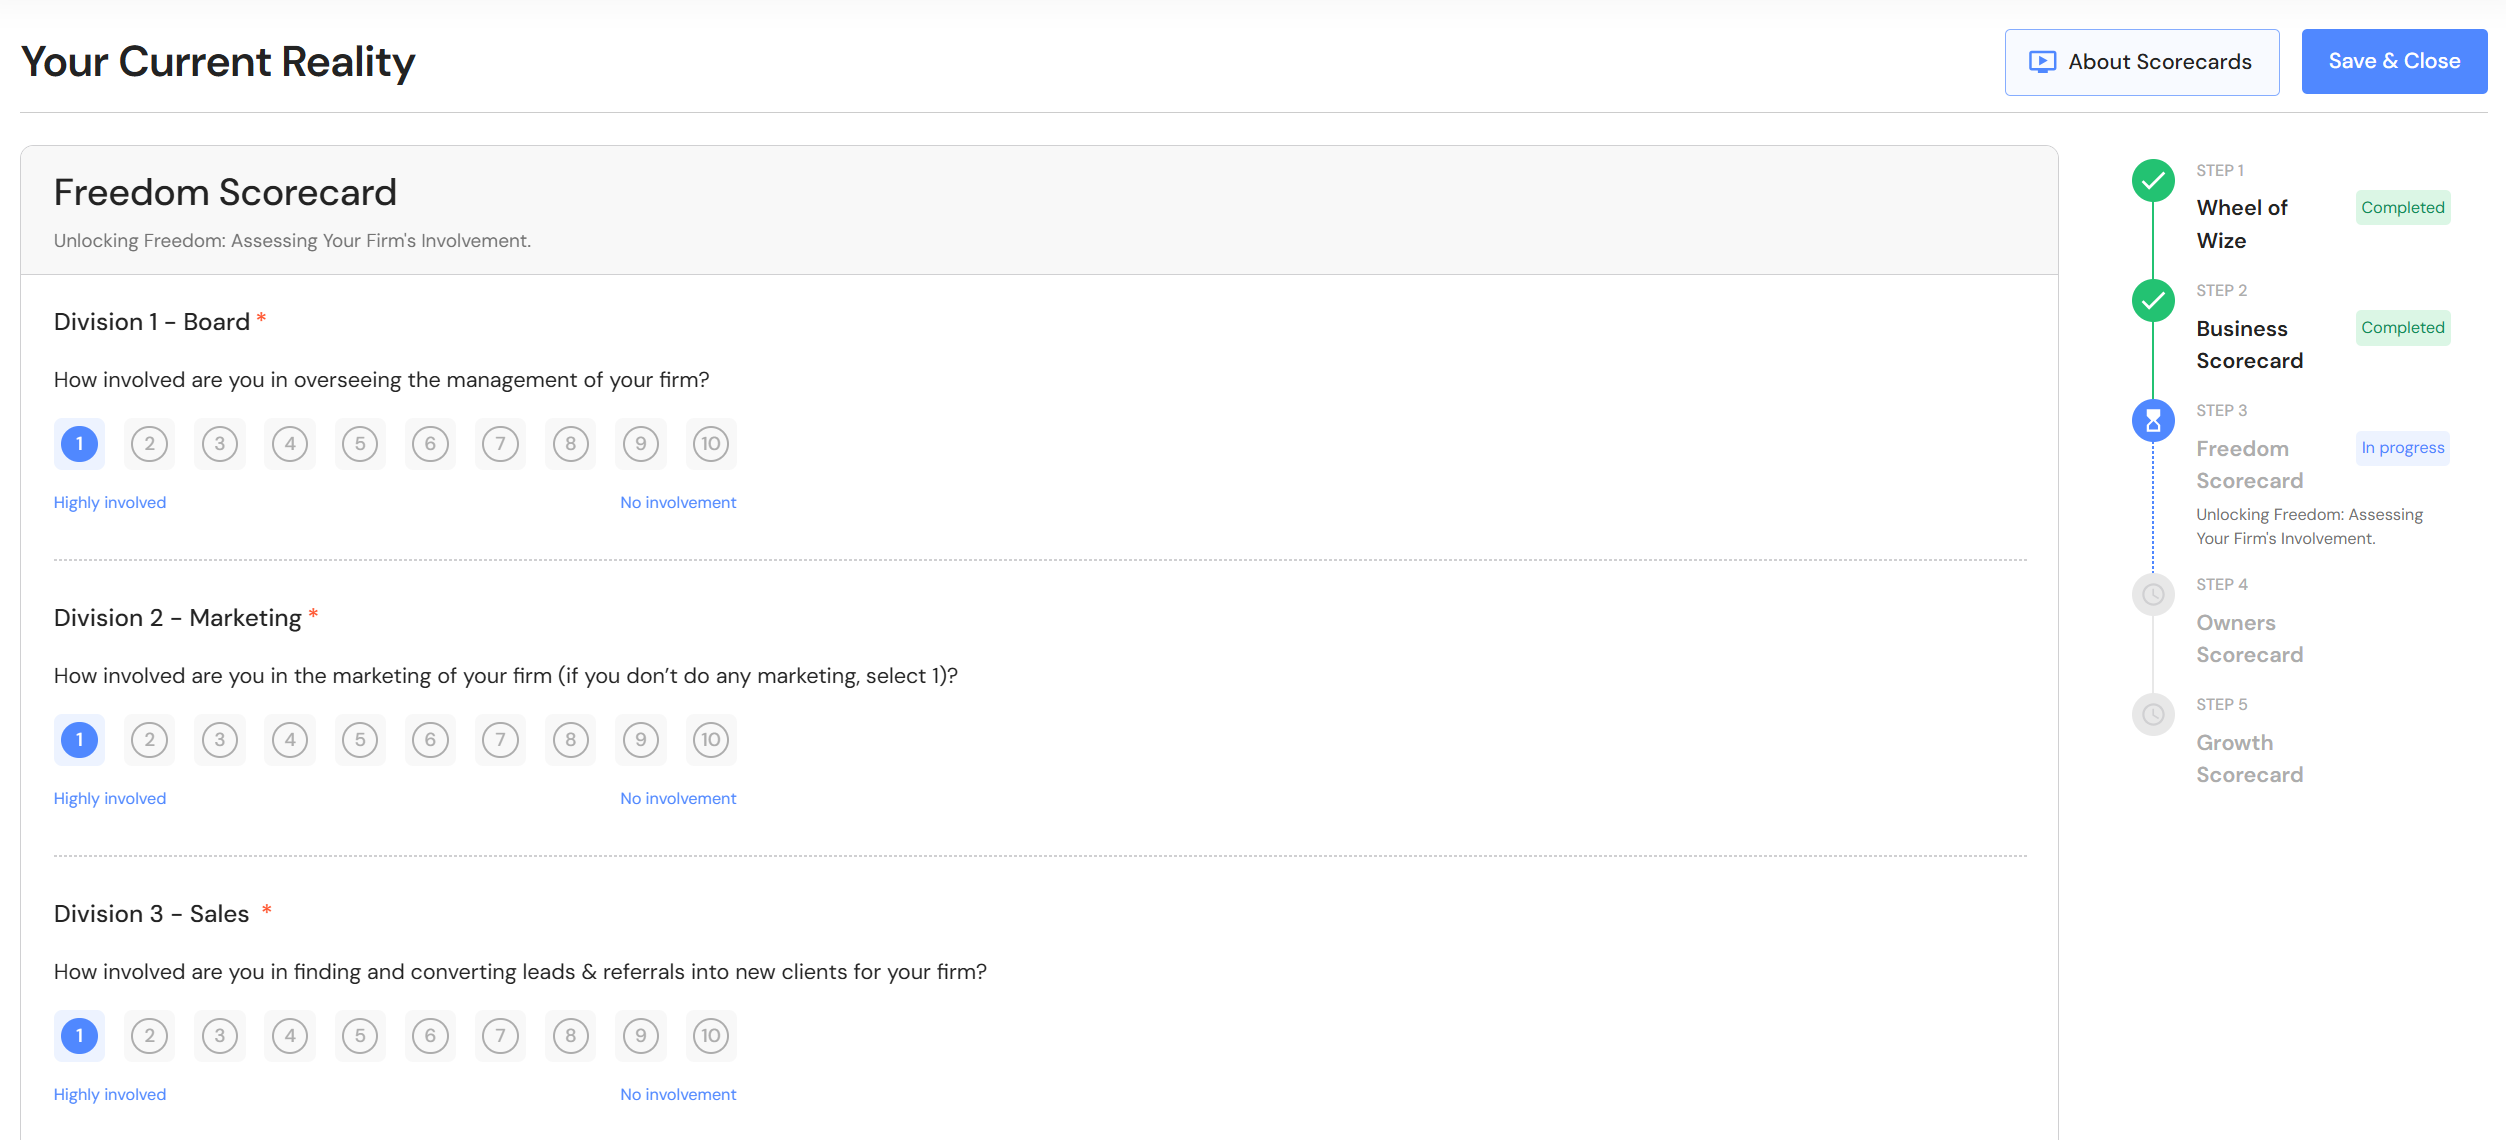Open Business Scorecard step
Viewport: 2506px width, 1140px height.
click(x=2249, y=345)
